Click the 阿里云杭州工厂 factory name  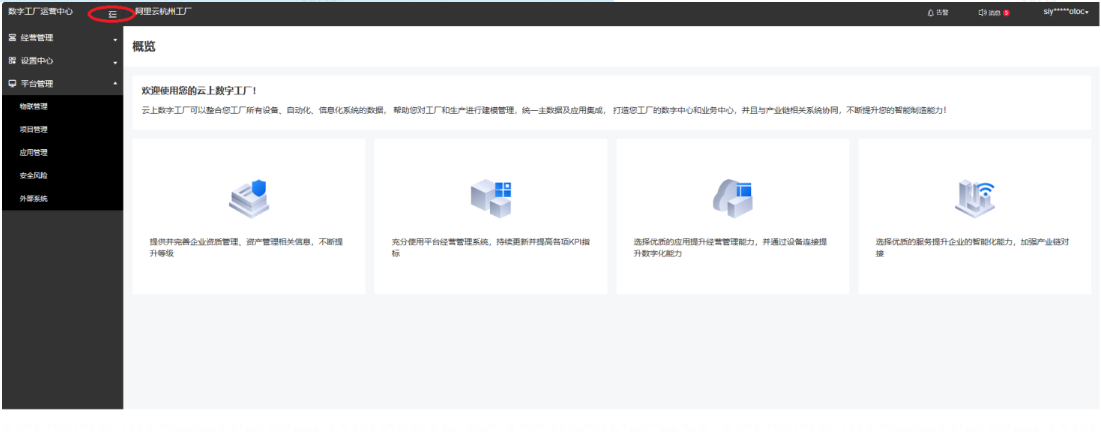[164, 12]
